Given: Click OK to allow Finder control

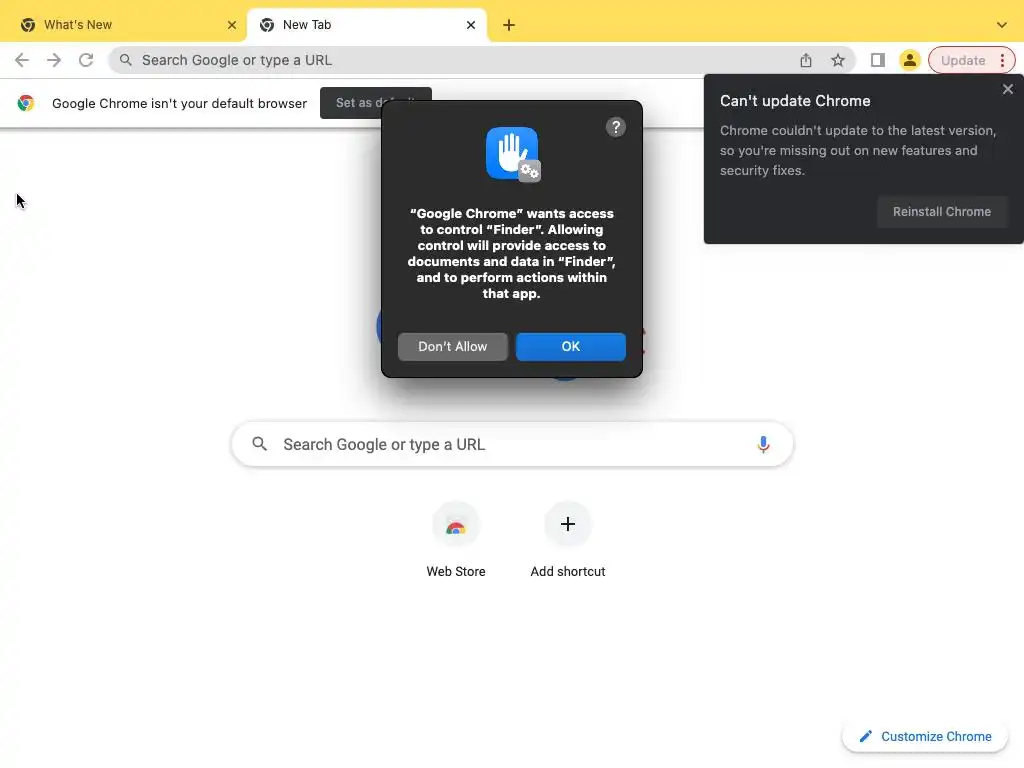Looking at the screenshot, I should pyautogui.click(x=571, y=346).
